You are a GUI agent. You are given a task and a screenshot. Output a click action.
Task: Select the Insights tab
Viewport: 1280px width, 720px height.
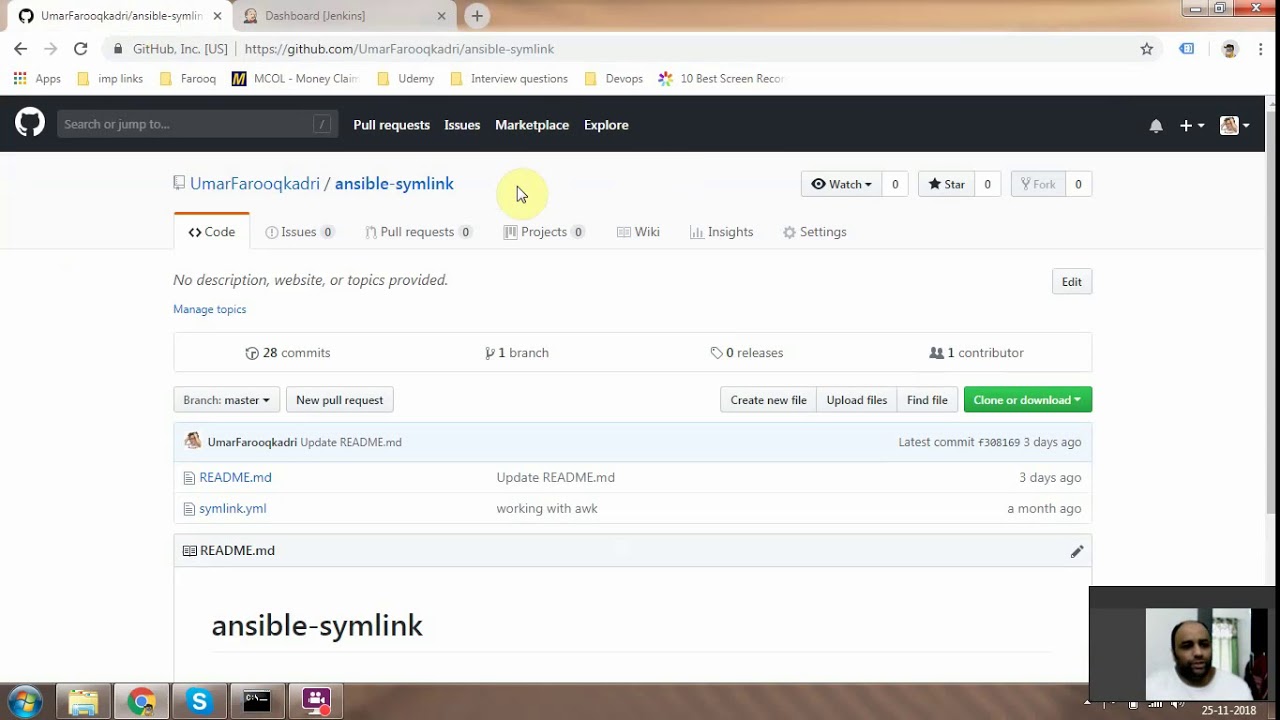[721, 232]
